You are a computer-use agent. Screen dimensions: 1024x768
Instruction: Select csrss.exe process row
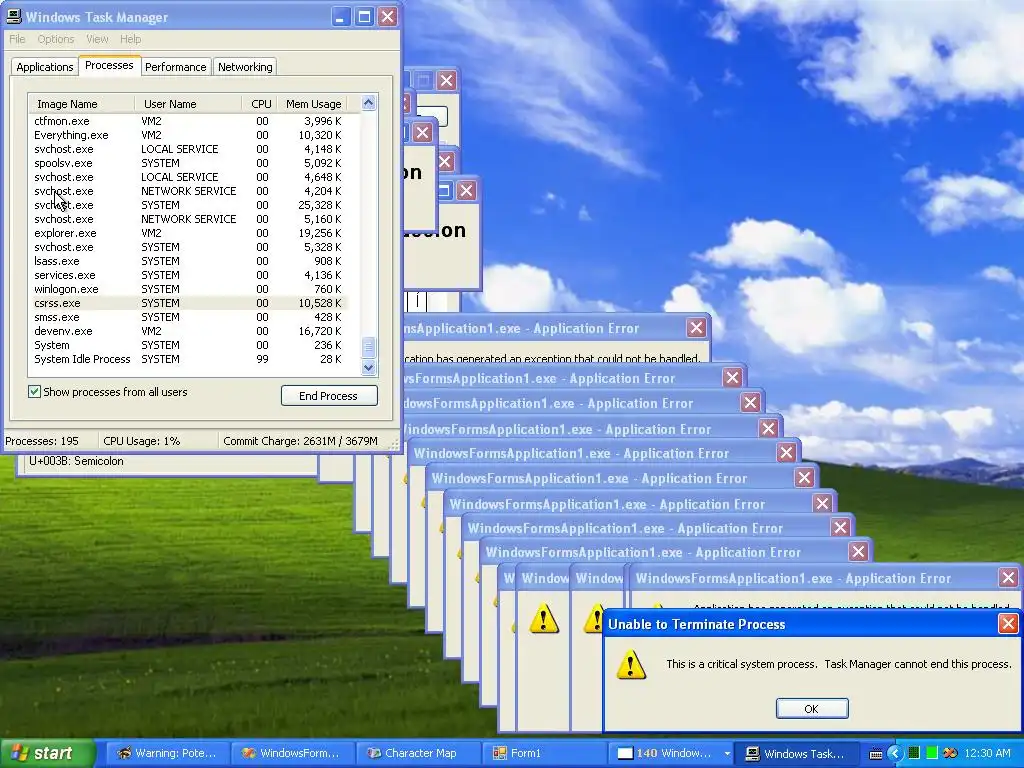(189, 303)
